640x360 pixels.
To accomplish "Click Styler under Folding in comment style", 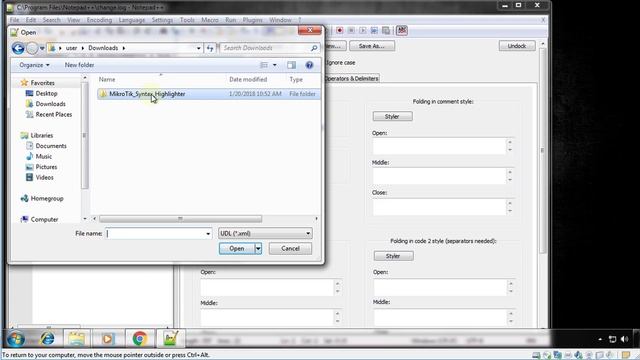I will click(x=392, y=117).
